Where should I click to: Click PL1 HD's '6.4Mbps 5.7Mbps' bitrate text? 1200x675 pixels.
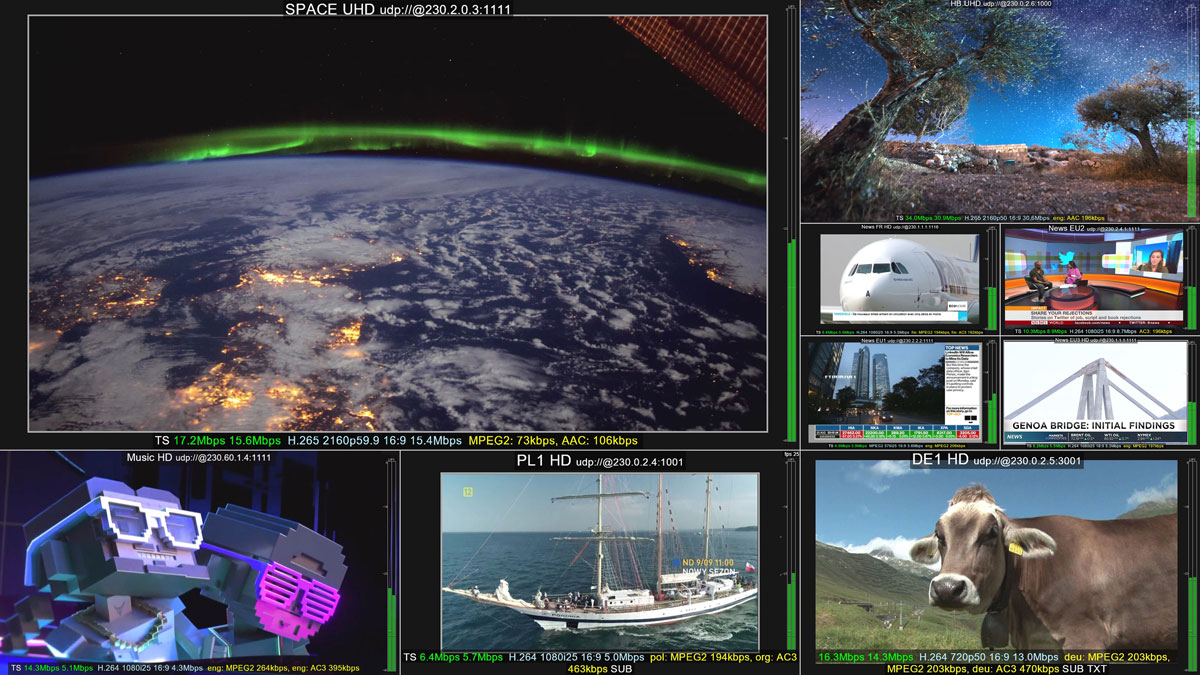coord(460,657)
